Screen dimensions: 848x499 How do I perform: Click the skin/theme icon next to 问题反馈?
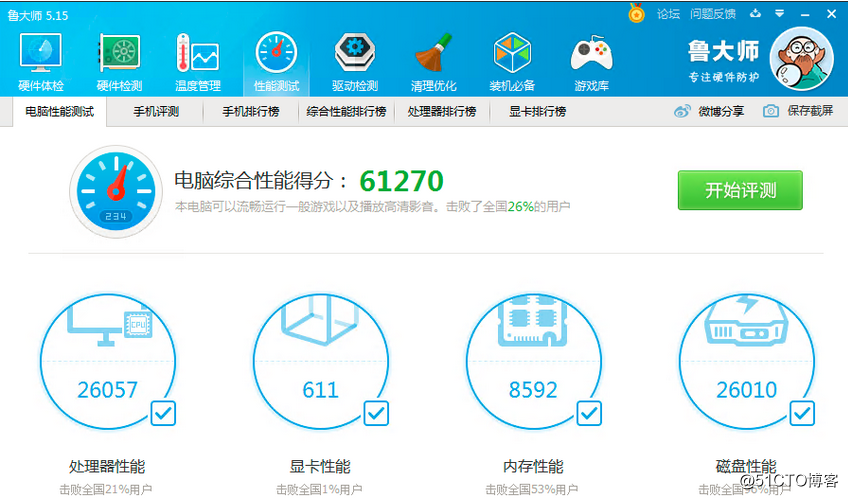(756, 14)
